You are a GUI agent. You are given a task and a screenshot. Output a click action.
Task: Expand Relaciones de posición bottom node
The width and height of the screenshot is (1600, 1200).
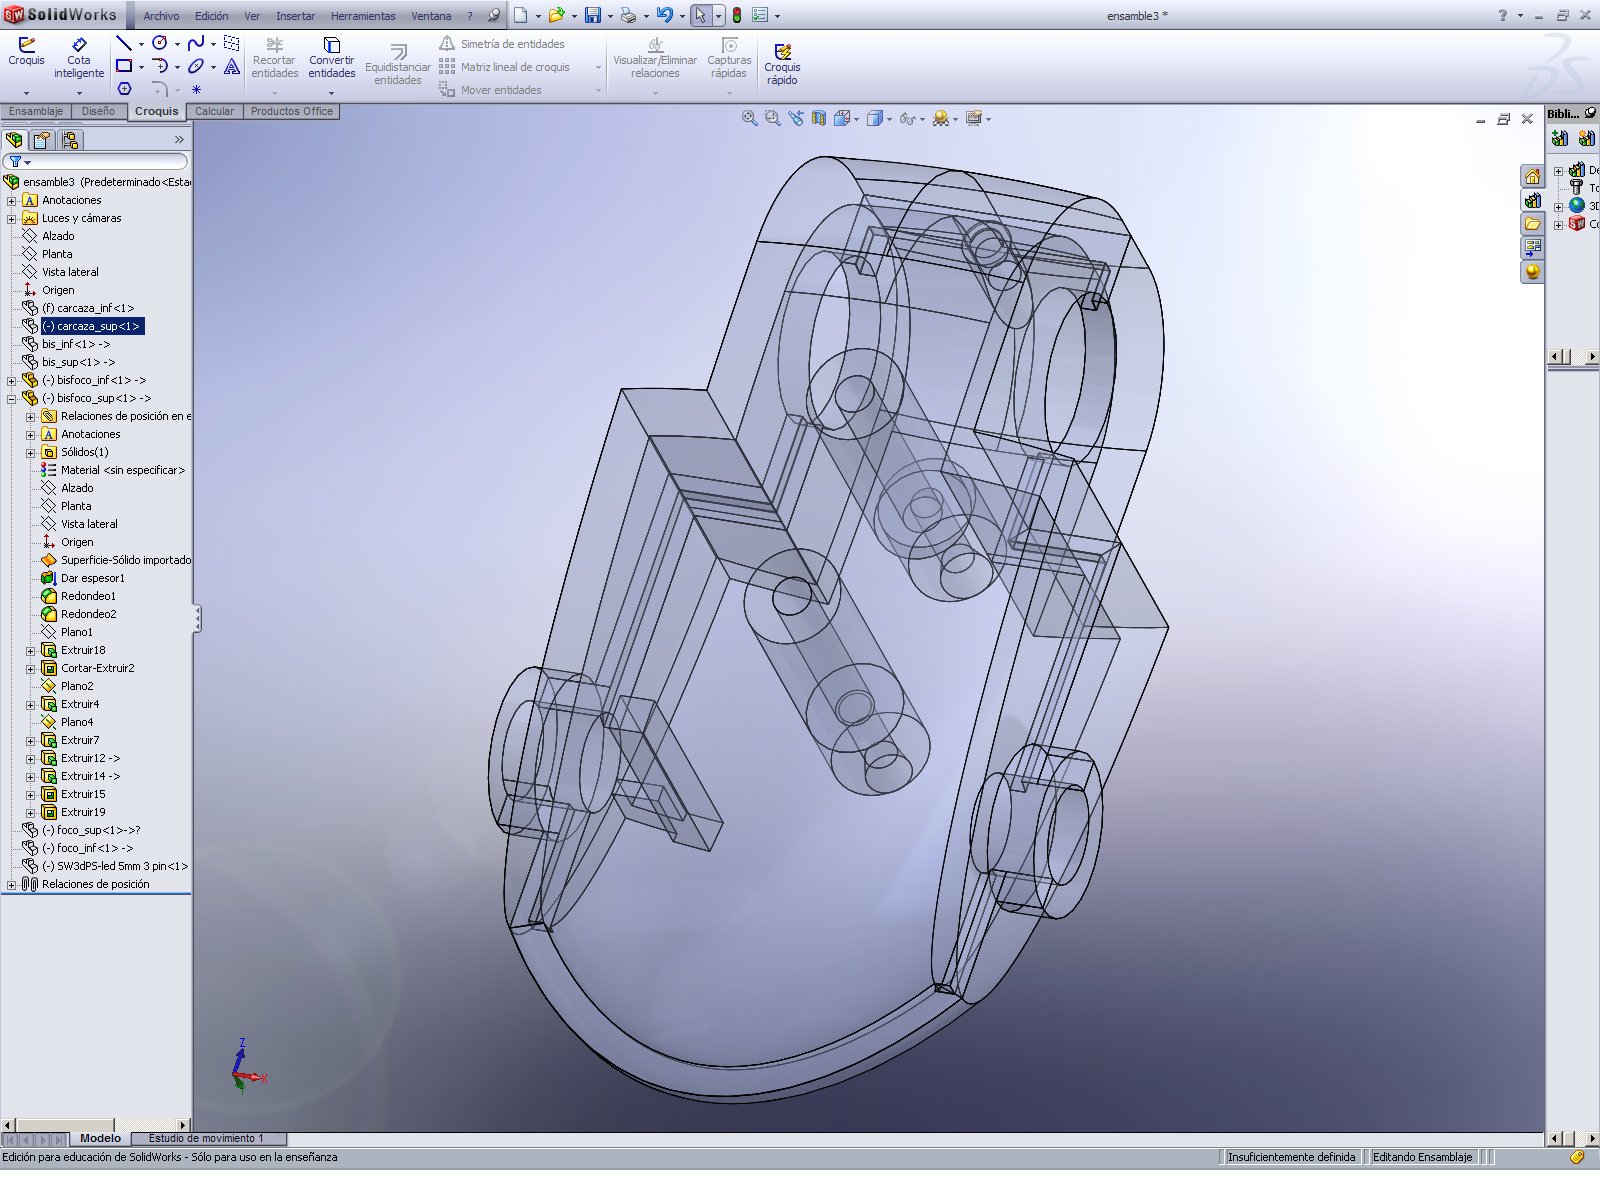pyautogui.click(x=11, y=884)
